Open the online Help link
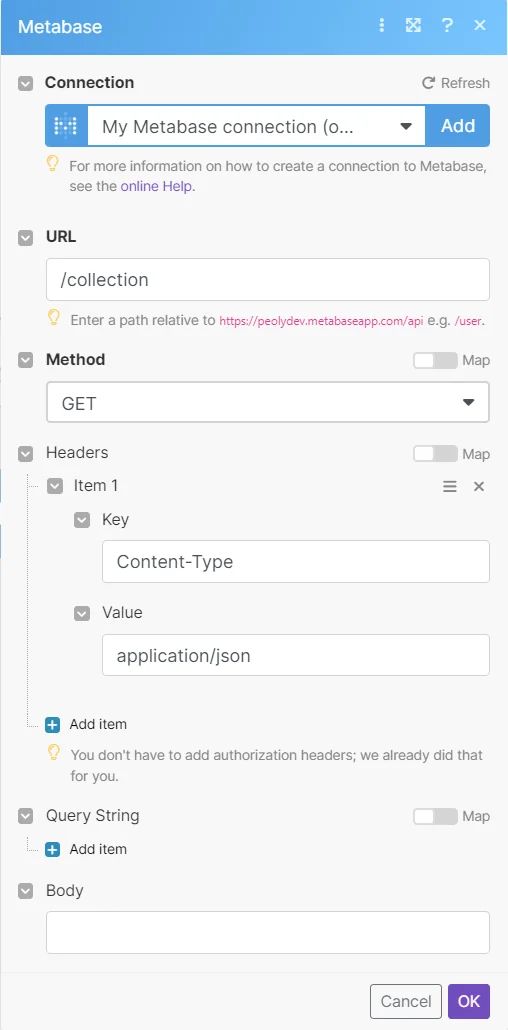Image resolution: width=508 pixels, height=1030 pixels. [156, 187]
